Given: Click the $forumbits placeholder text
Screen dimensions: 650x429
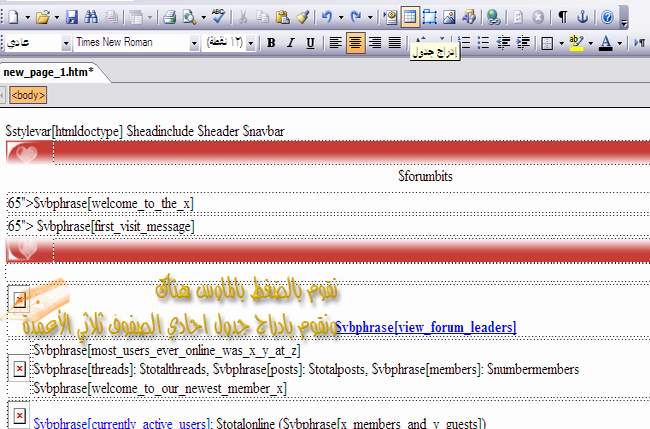Looking at the screenshot, I should [426, 175].
